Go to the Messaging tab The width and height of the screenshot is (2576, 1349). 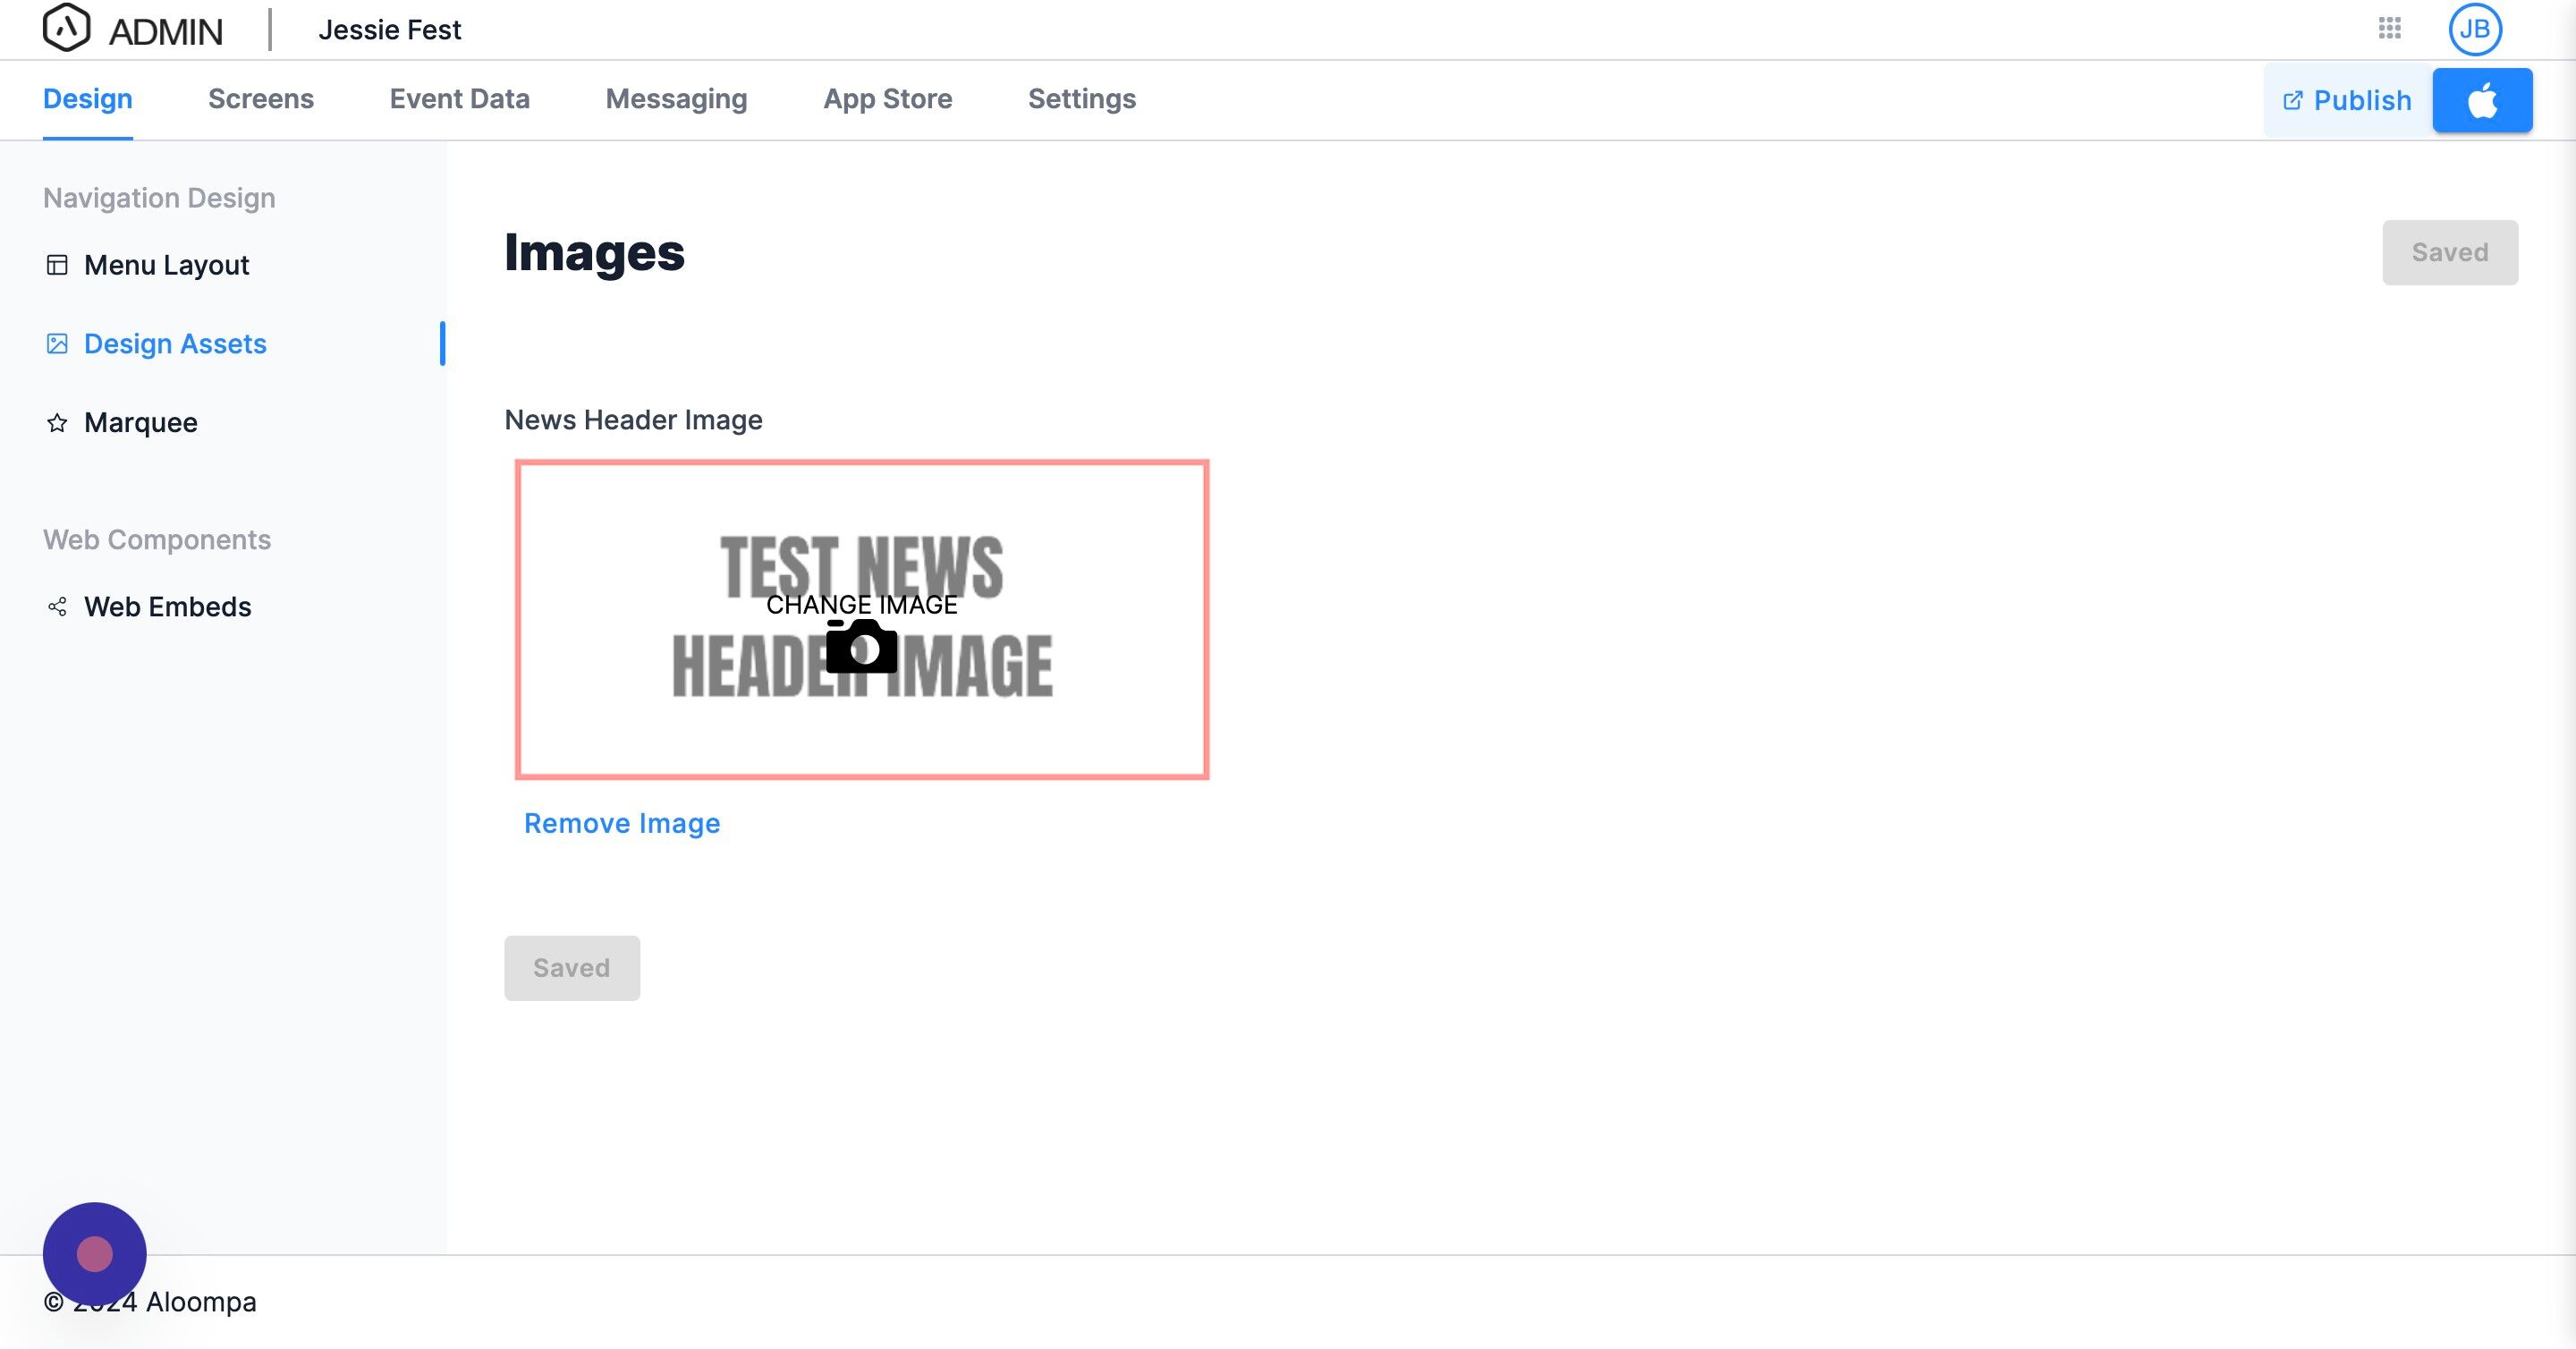pos(676,99)
